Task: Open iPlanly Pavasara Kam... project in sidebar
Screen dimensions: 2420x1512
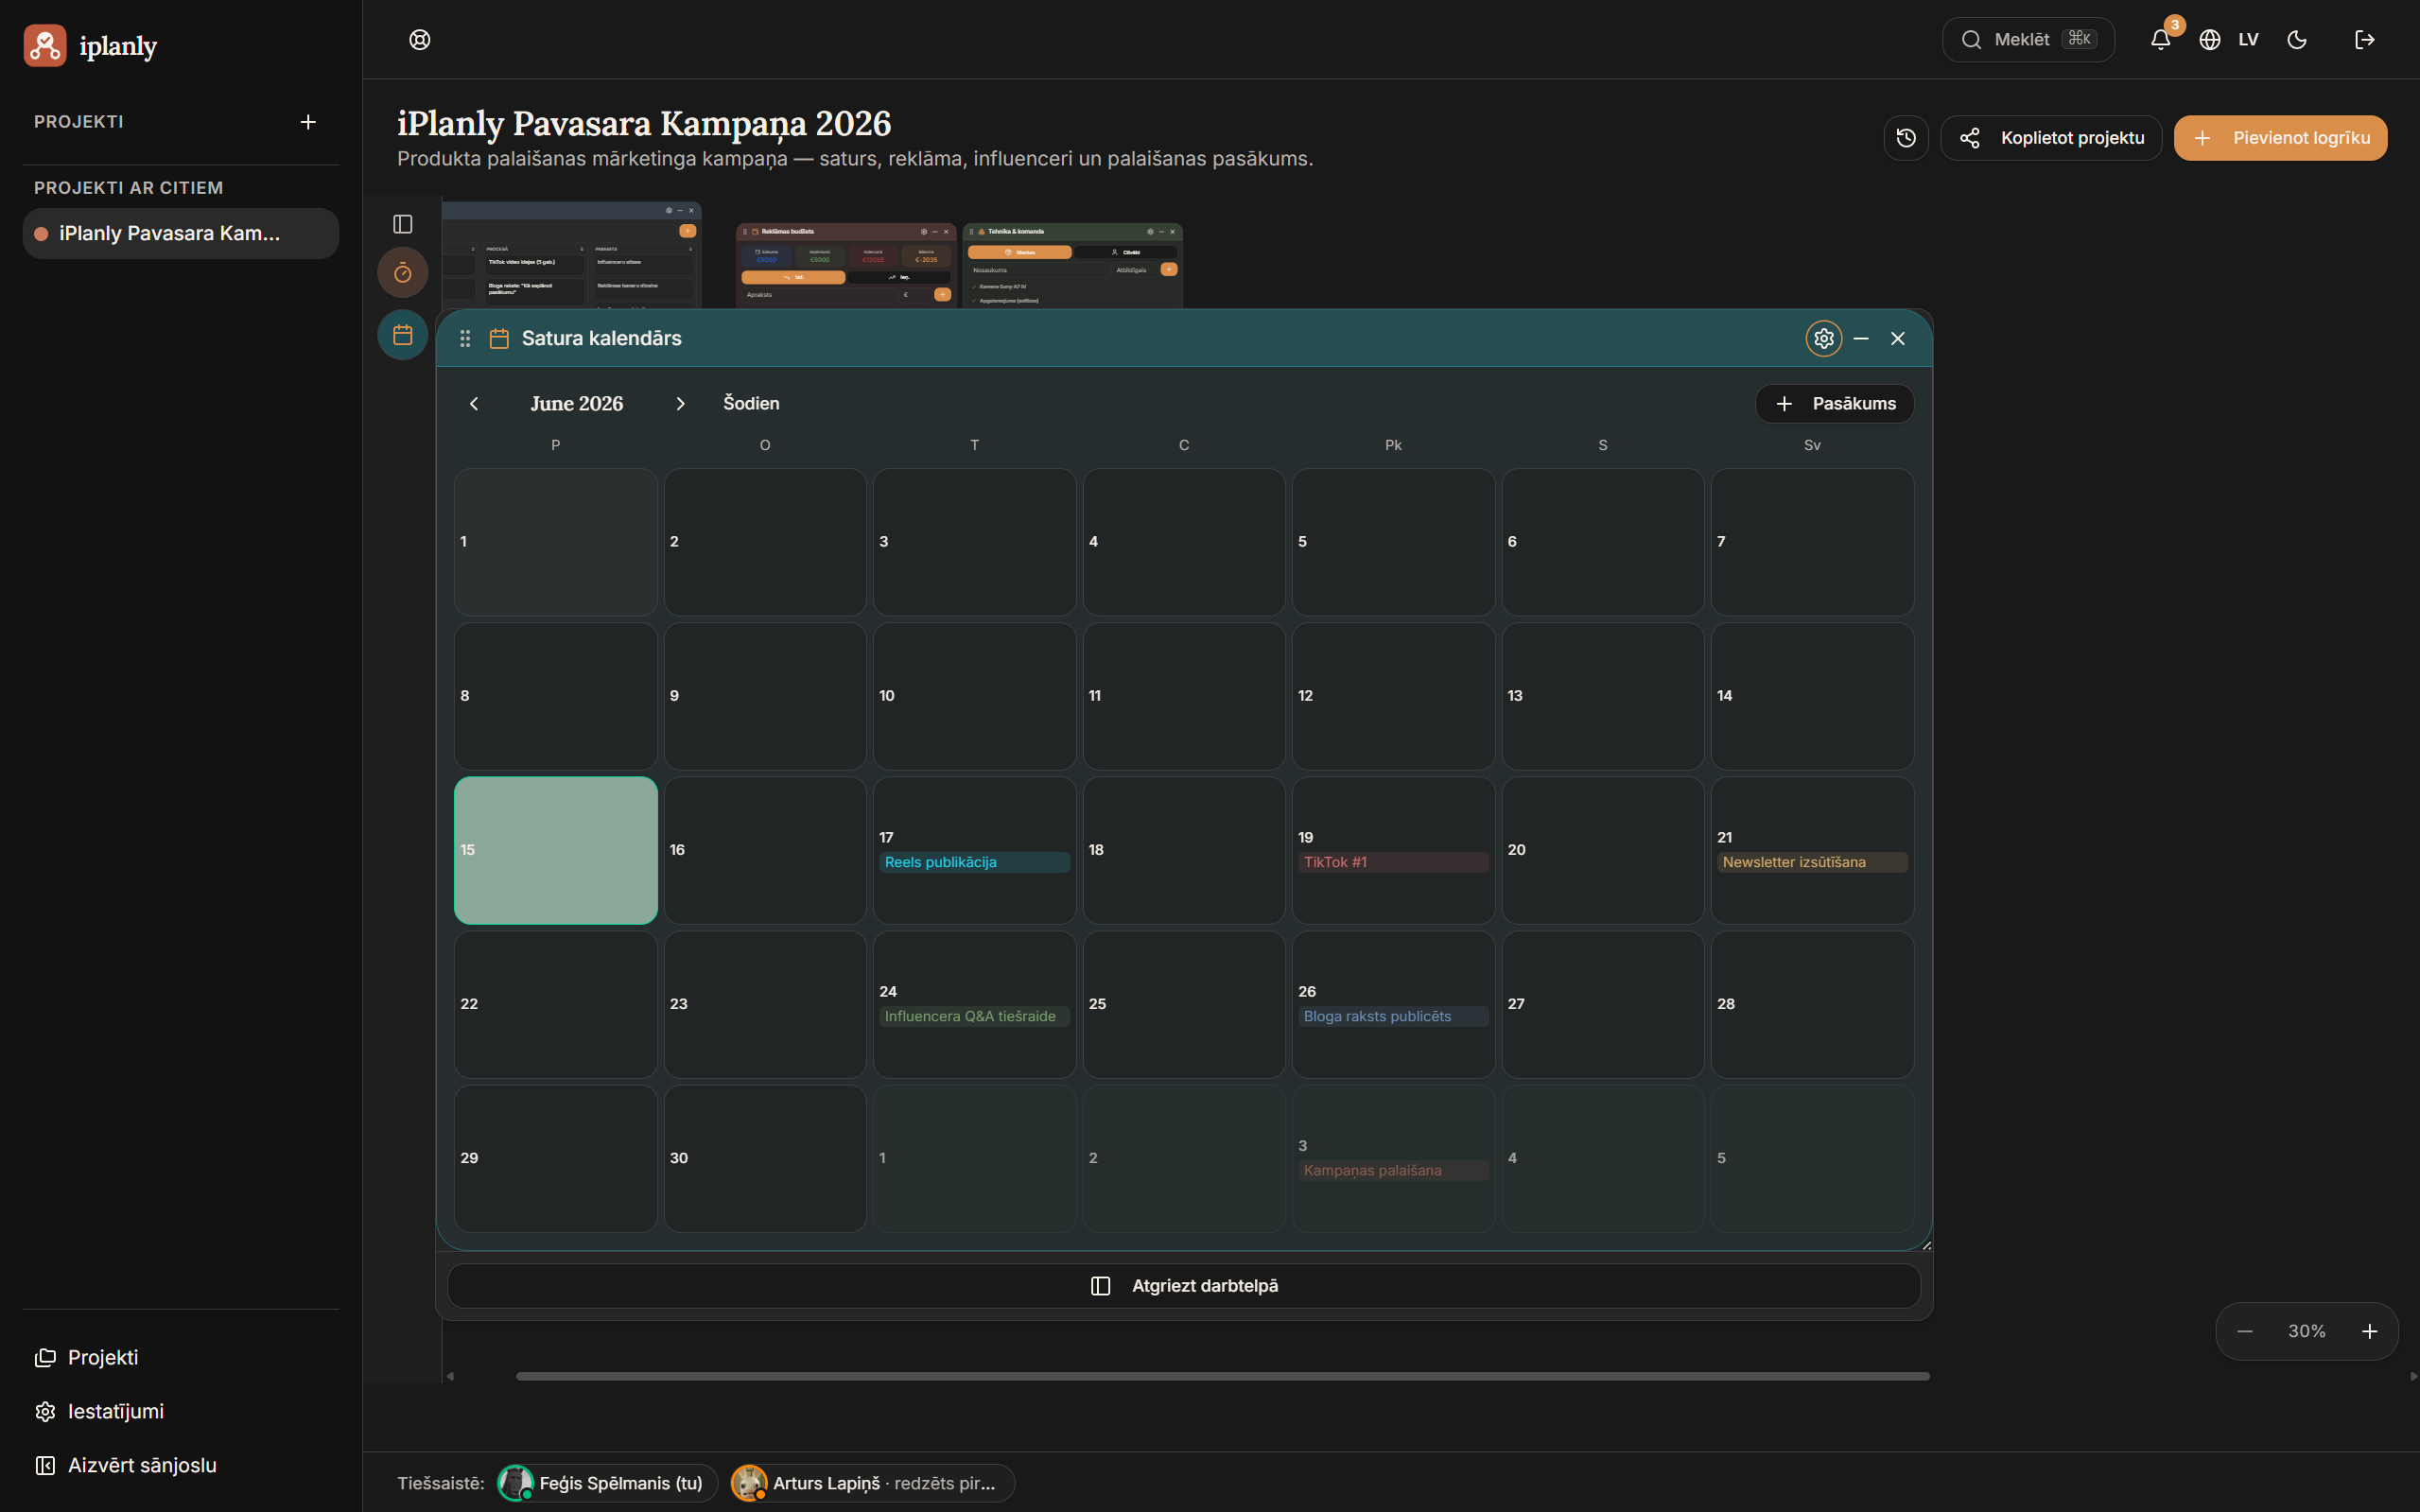Action: point(181,233)
